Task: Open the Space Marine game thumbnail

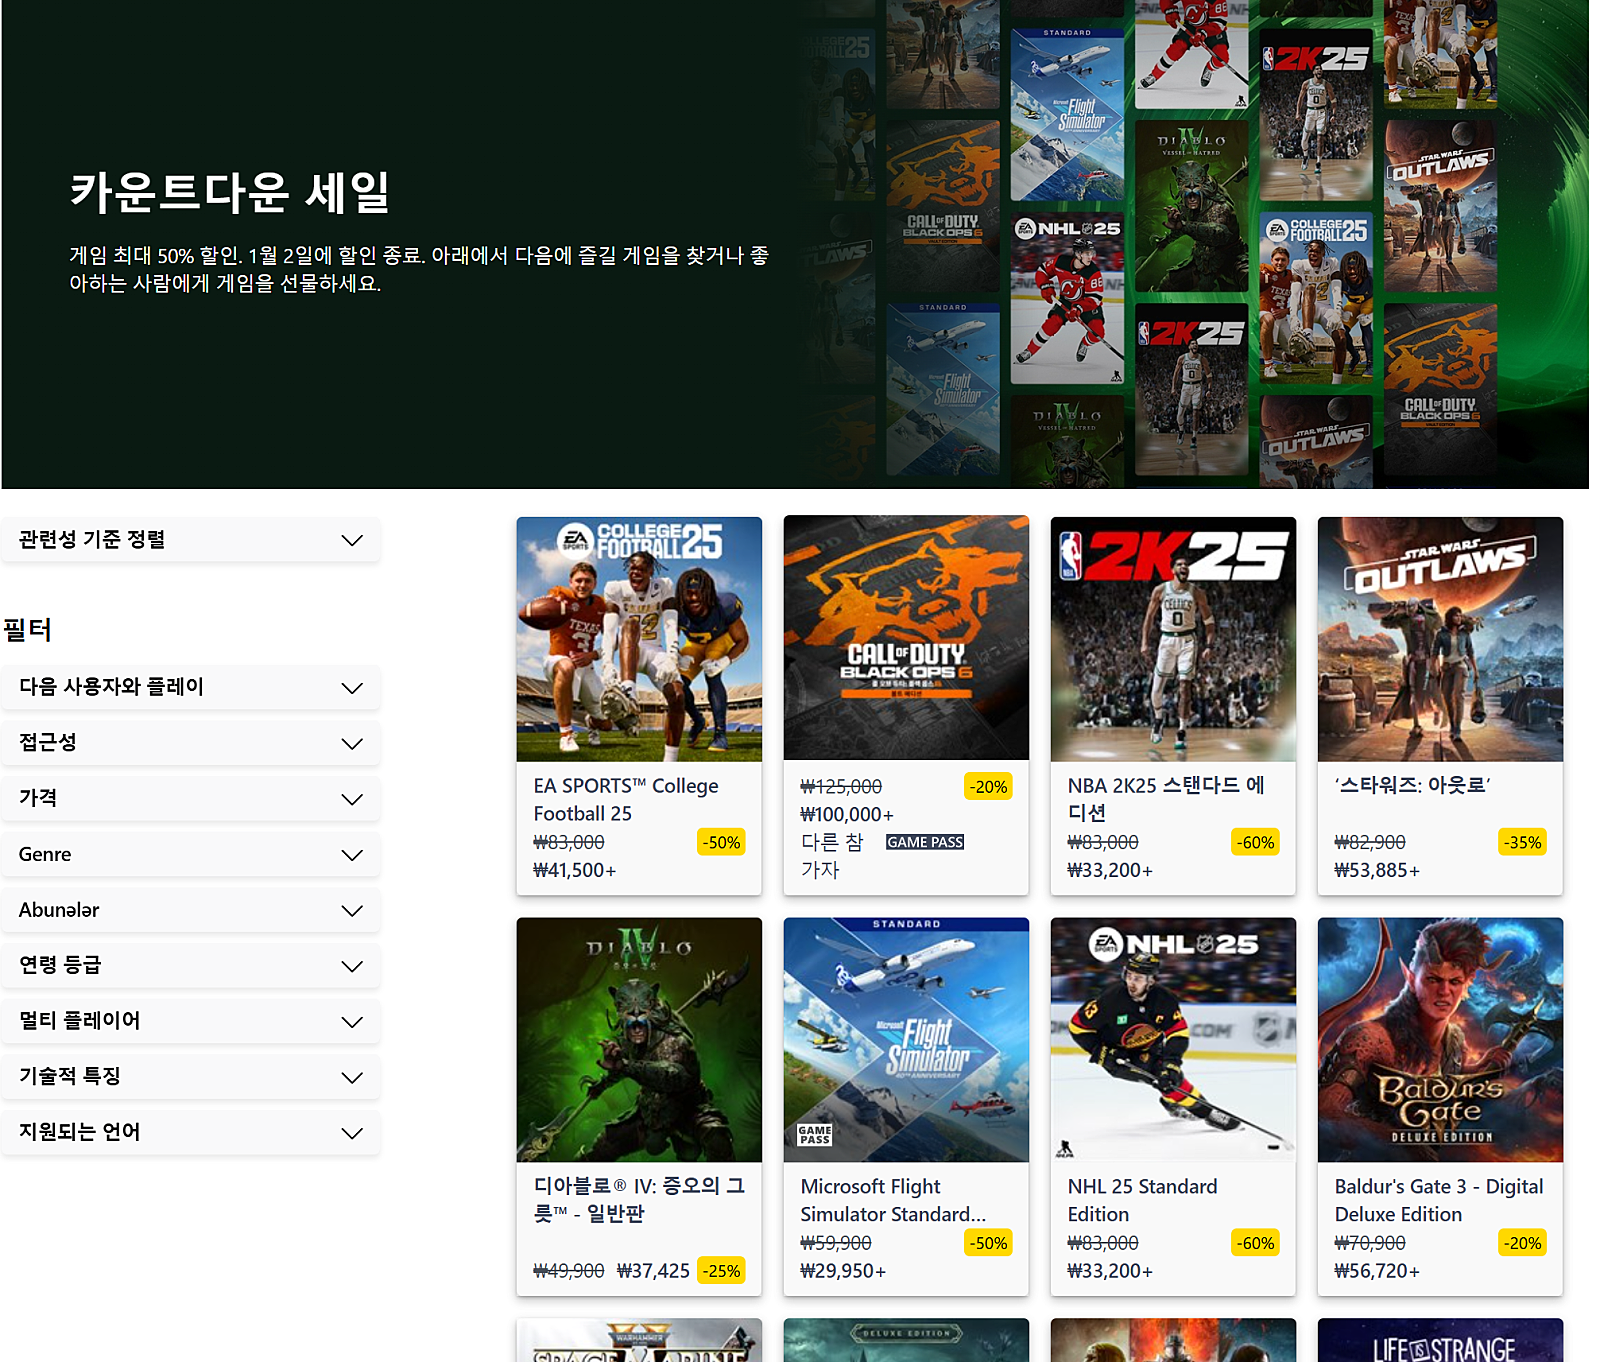Action: (639, 1340)
